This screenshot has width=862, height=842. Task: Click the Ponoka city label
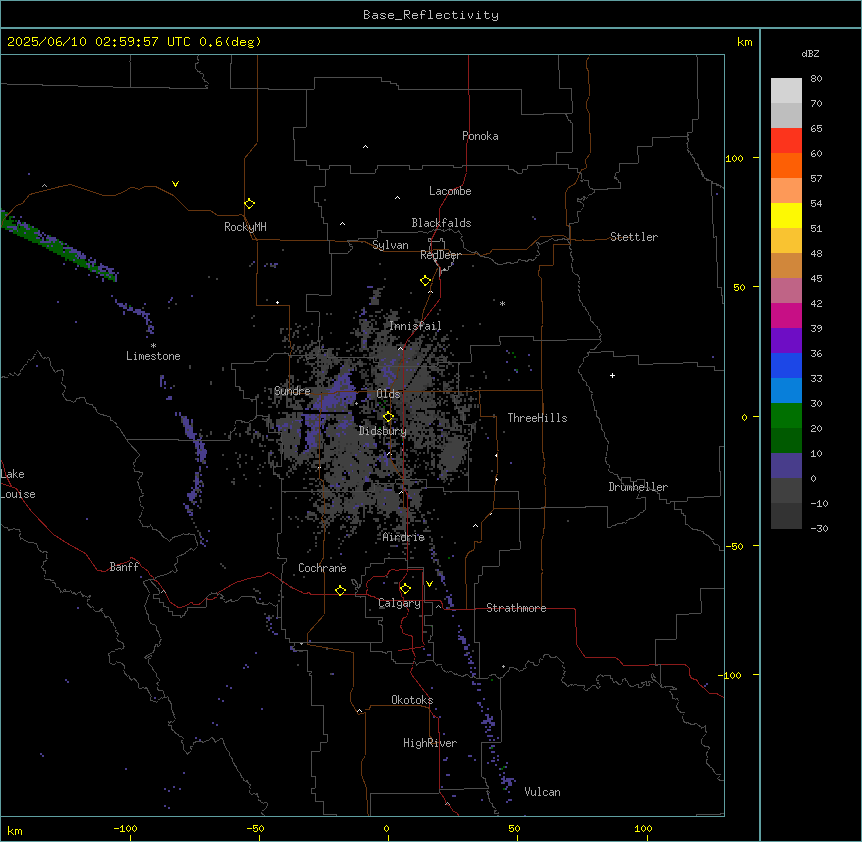point(480,136)
